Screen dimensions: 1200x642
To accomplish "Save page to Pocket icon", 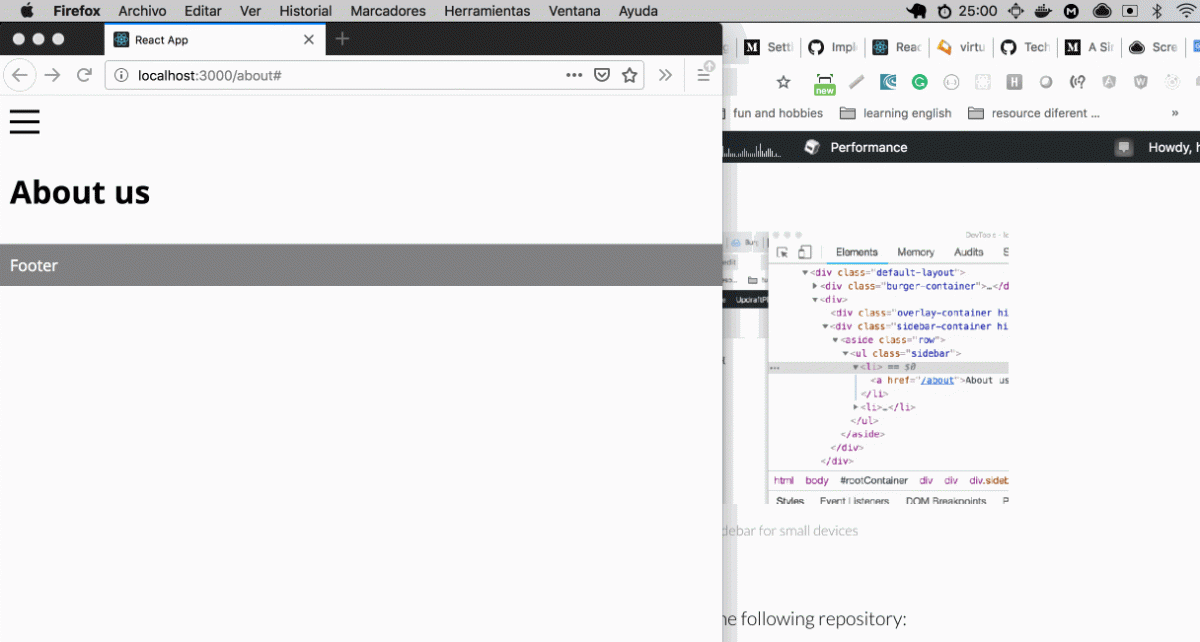I will [x=602, y=75].
